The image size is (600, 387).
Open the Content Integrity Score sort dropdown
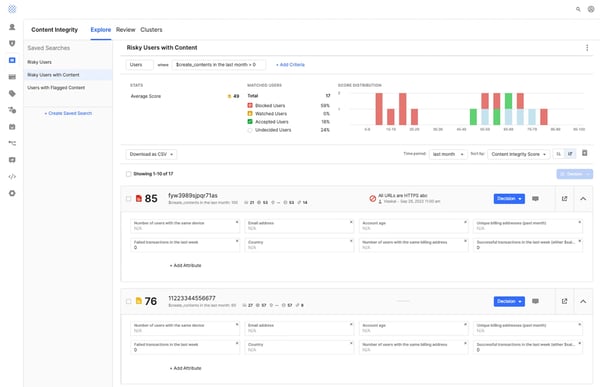coord(518,154)
